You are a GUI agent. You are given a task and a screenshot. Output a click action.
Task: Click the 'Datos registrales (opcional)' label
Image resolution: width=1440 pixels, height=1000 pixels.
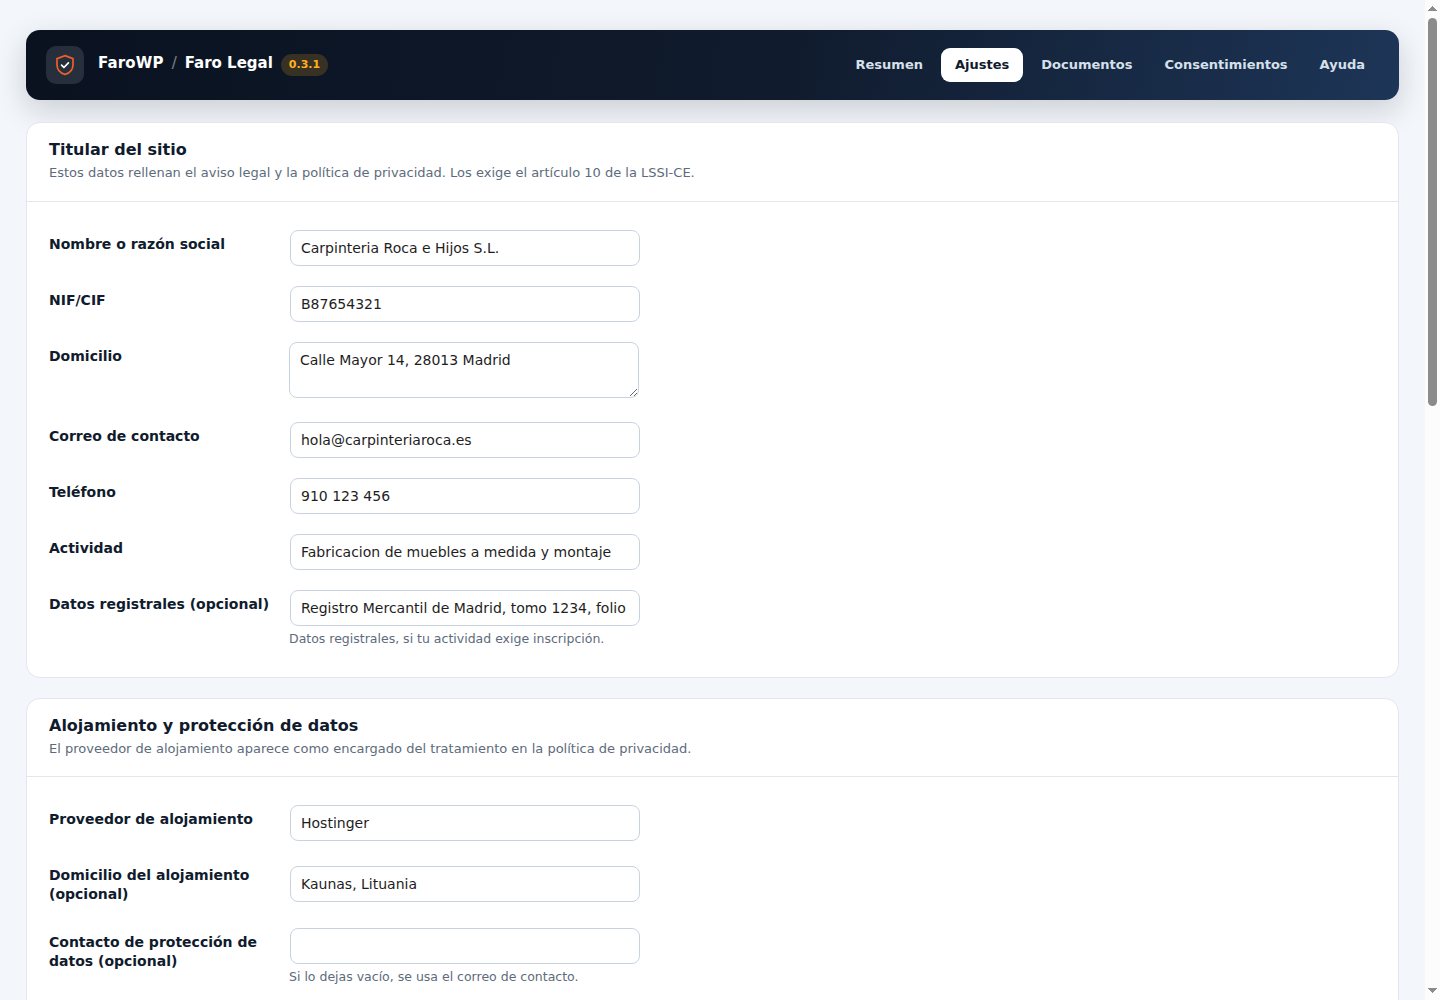pyautogui.click(x=159, y=604)
